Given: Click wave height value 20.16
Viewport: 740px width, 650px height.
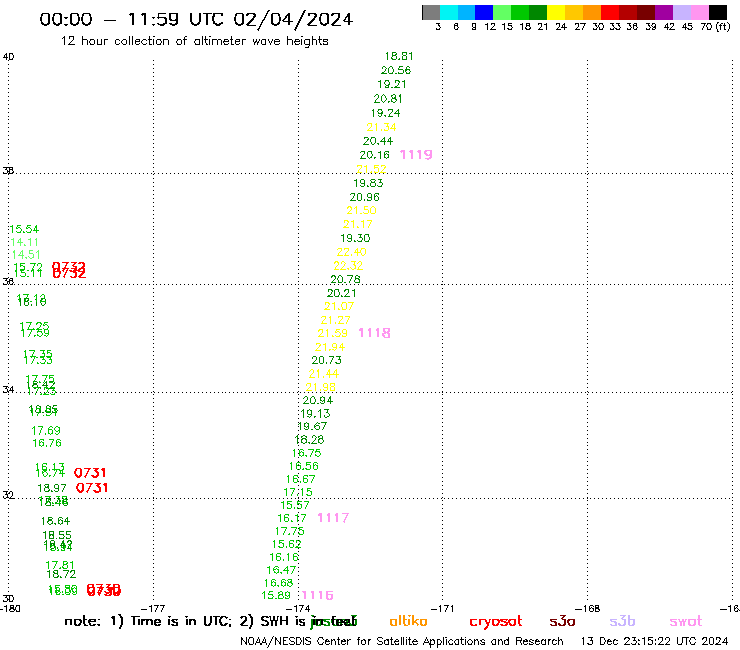Looking at the screenshot, I should pyautogui.click(x=374, y=155).
